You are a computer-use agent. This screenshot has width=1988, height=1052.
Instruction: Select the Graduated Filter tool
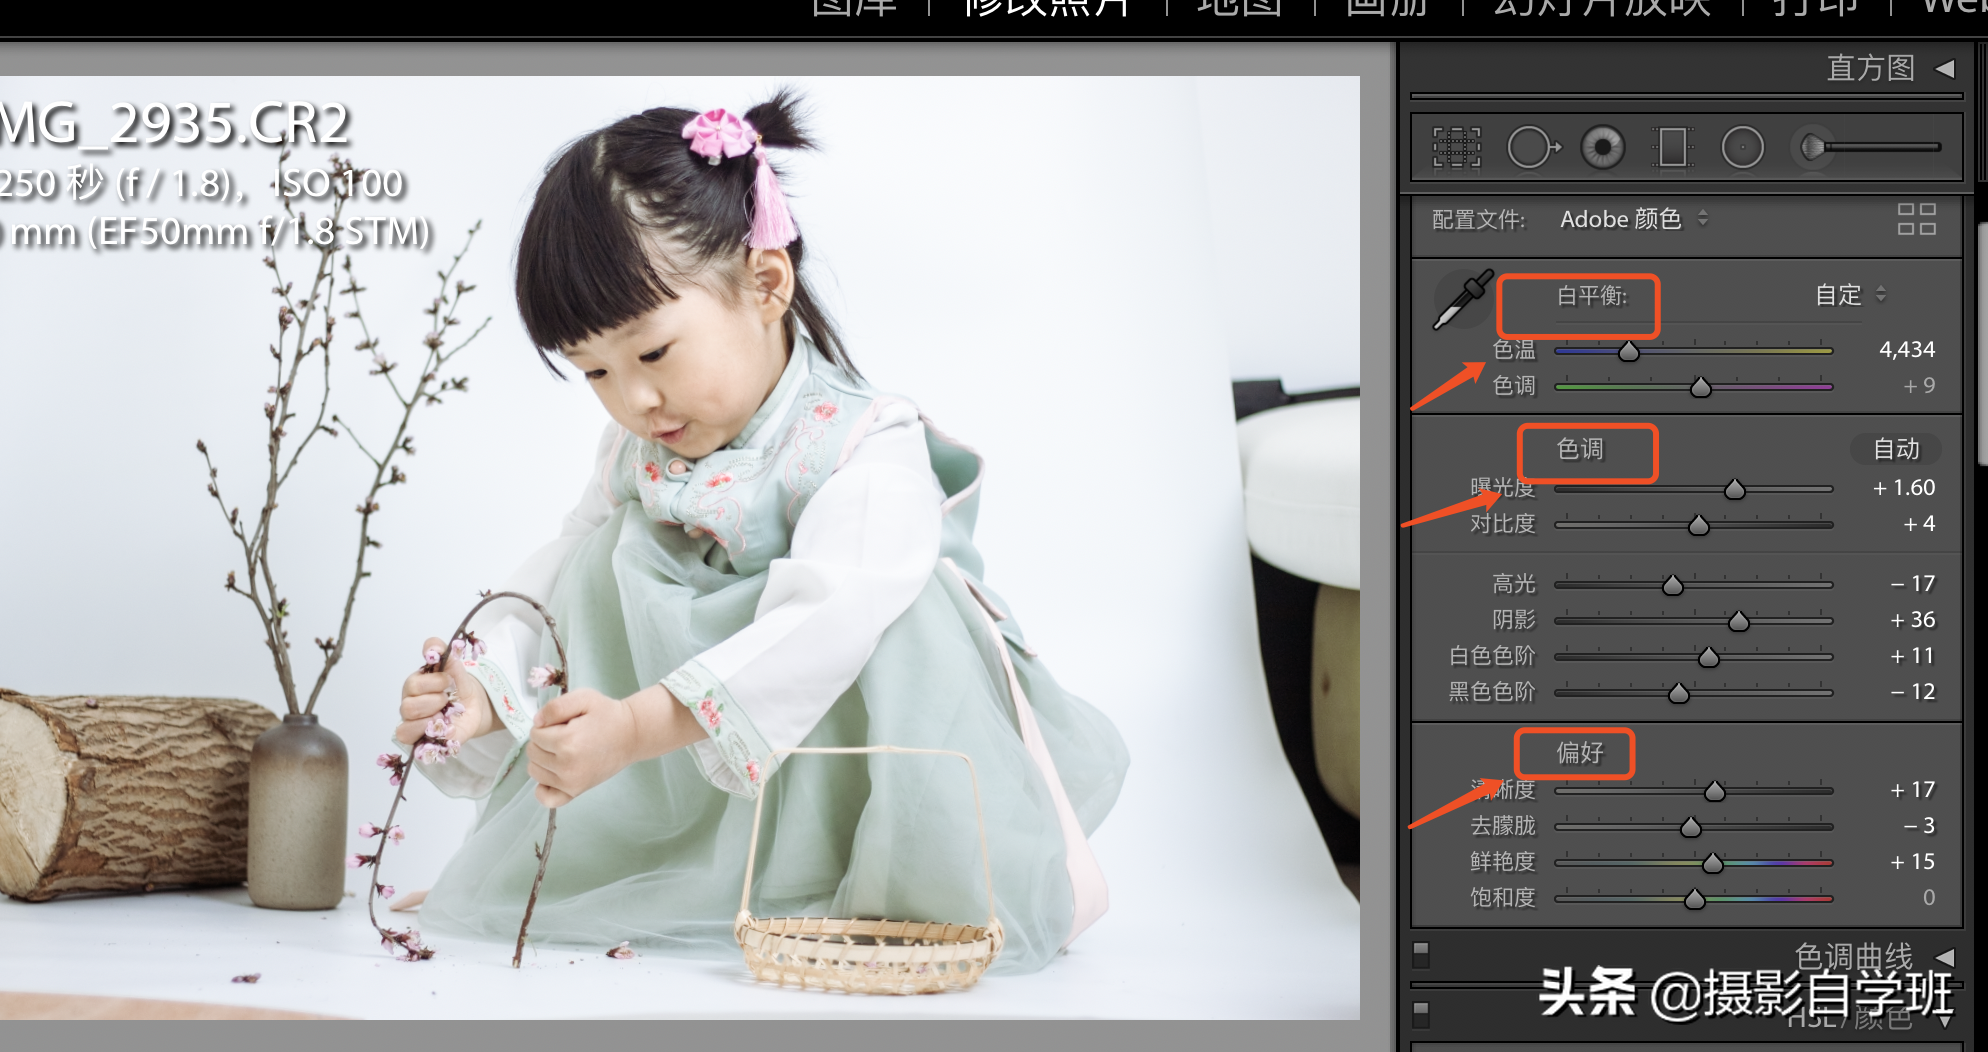click(x=1672, y=148)
